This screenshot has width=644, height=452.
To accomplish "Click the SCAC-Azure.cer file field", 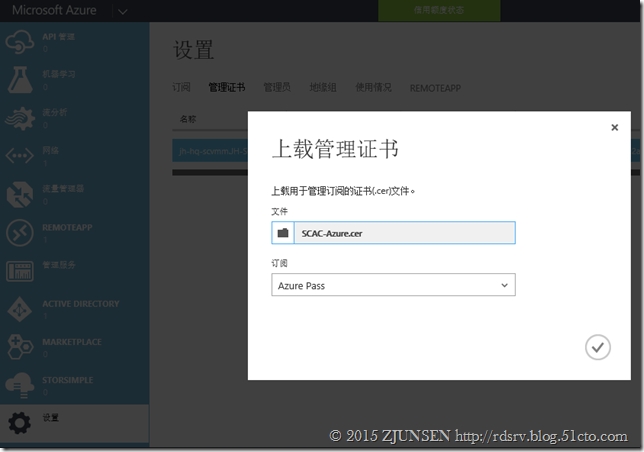I will [405, 233].
